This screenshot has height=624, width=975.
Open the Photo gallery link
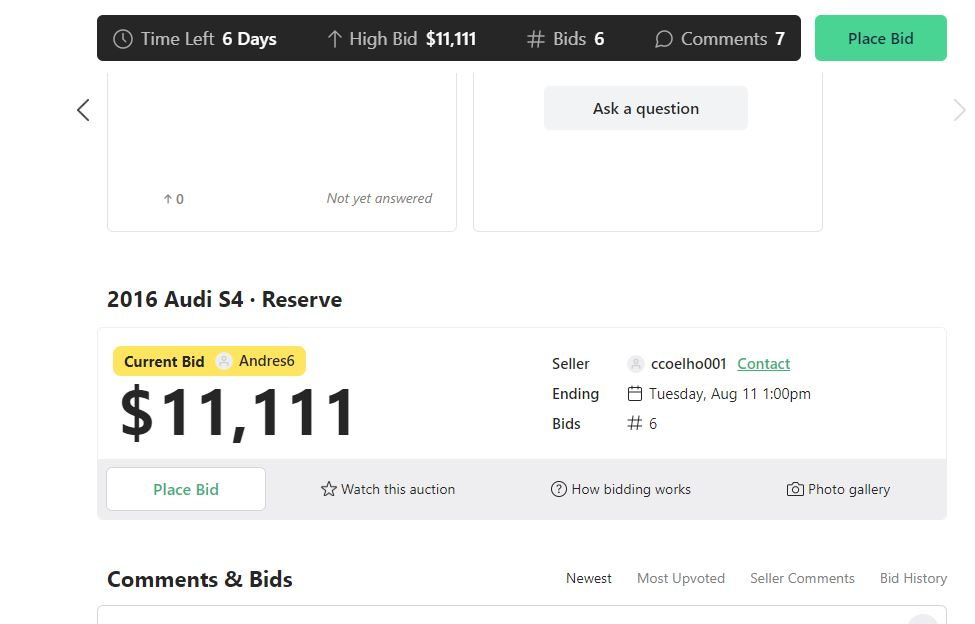tap(849, 489)
